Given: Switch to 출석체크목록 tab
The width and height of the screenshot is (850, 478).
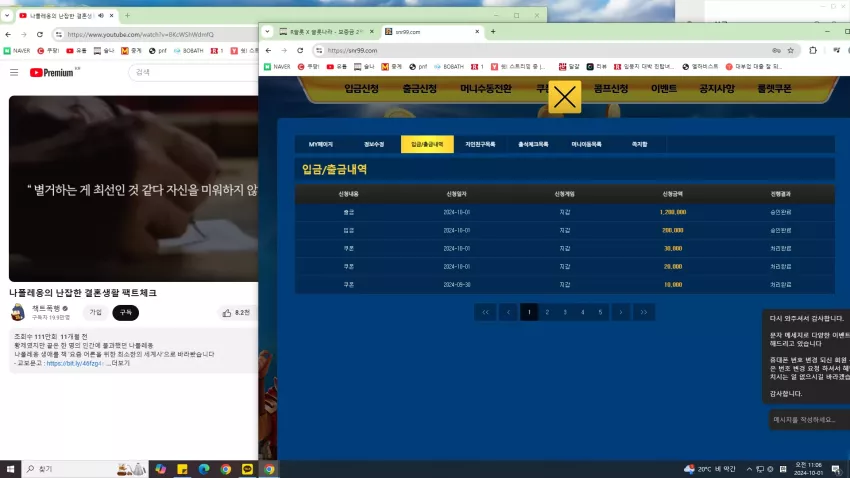Looking at the screenshot, I should [x=533, y=144].
